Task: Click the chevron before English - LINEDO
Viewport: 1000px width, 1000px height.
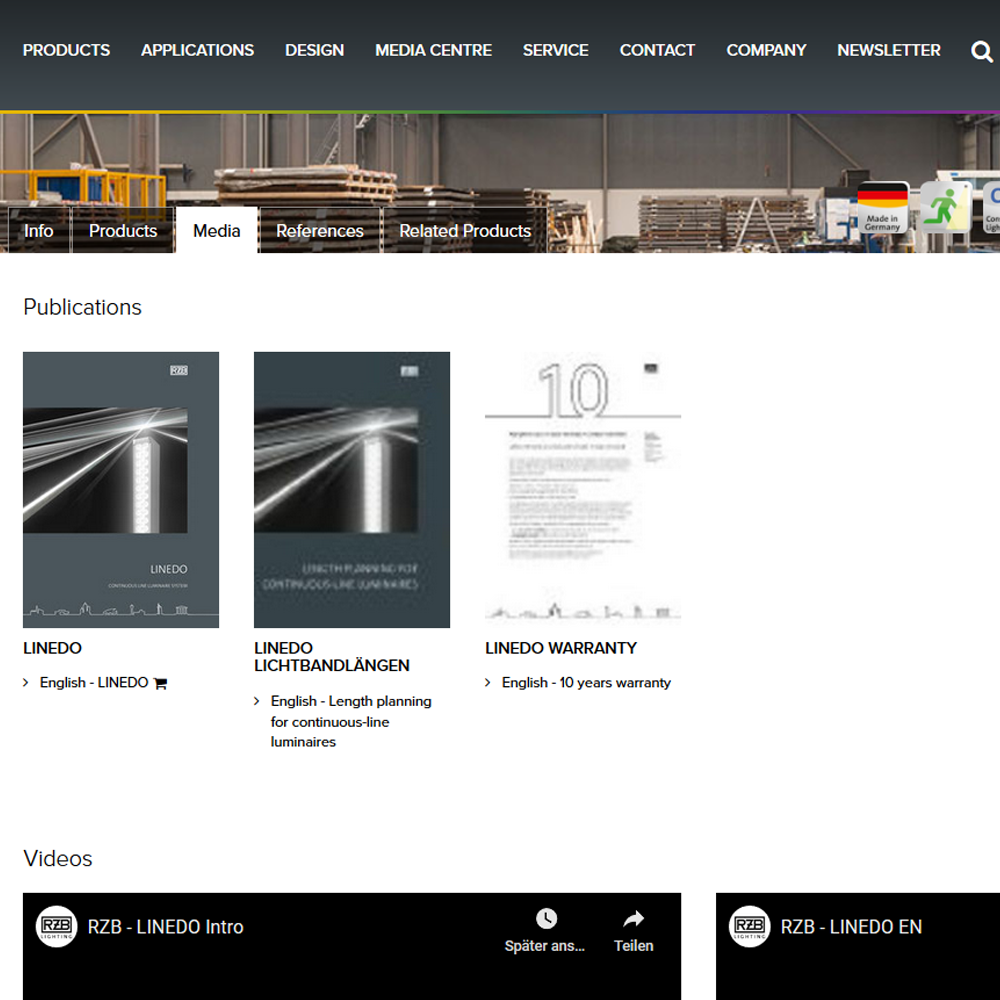Action: click(26, 682)
